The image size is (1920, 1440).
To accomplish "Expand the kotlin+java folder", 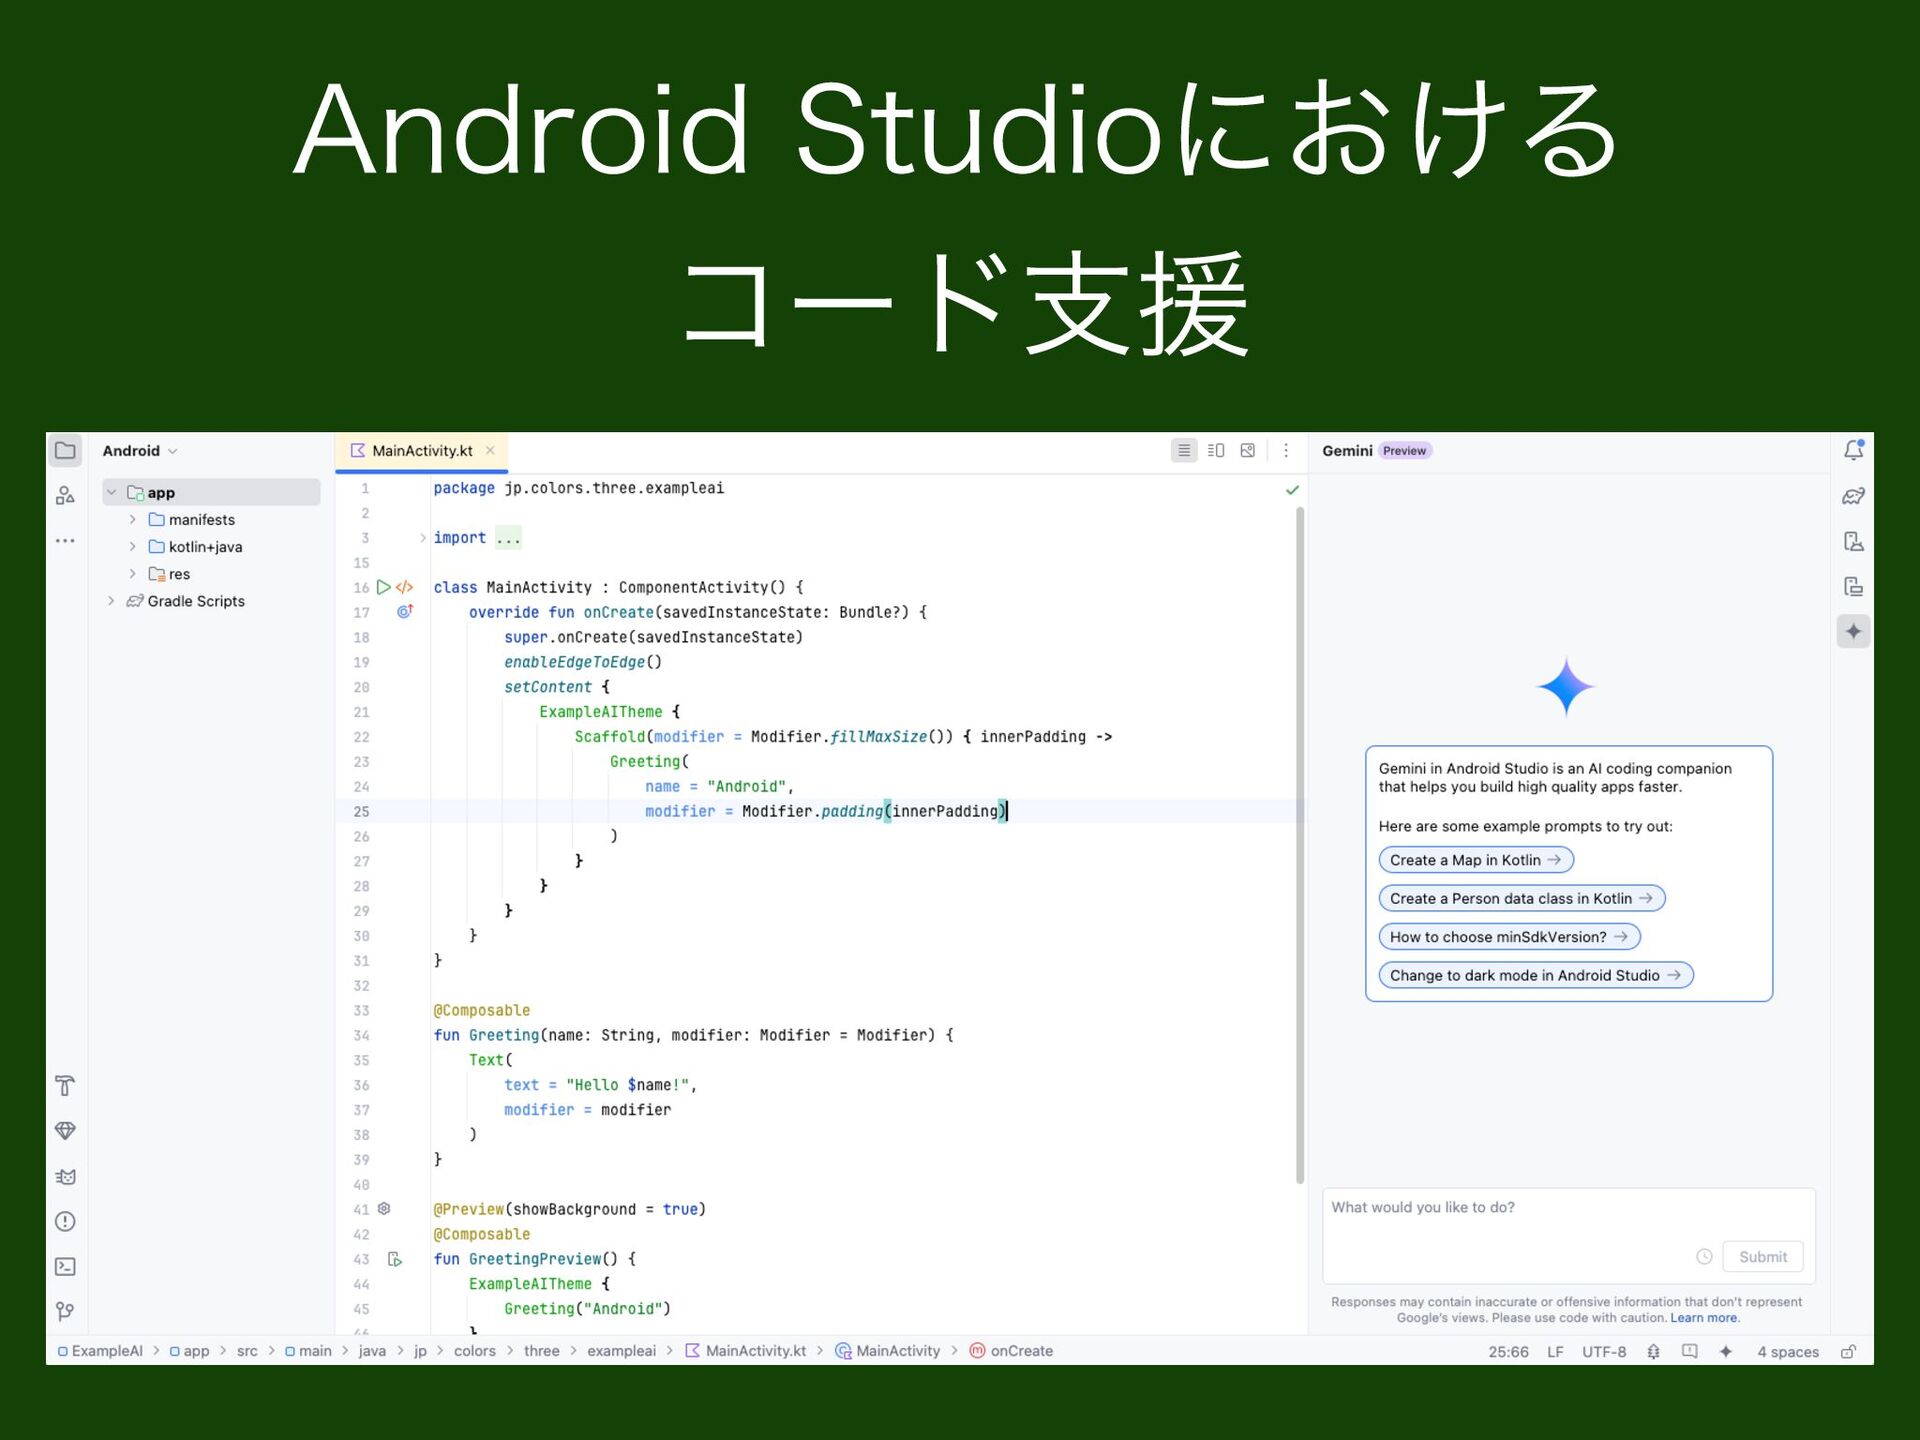I will click(132, 547).
